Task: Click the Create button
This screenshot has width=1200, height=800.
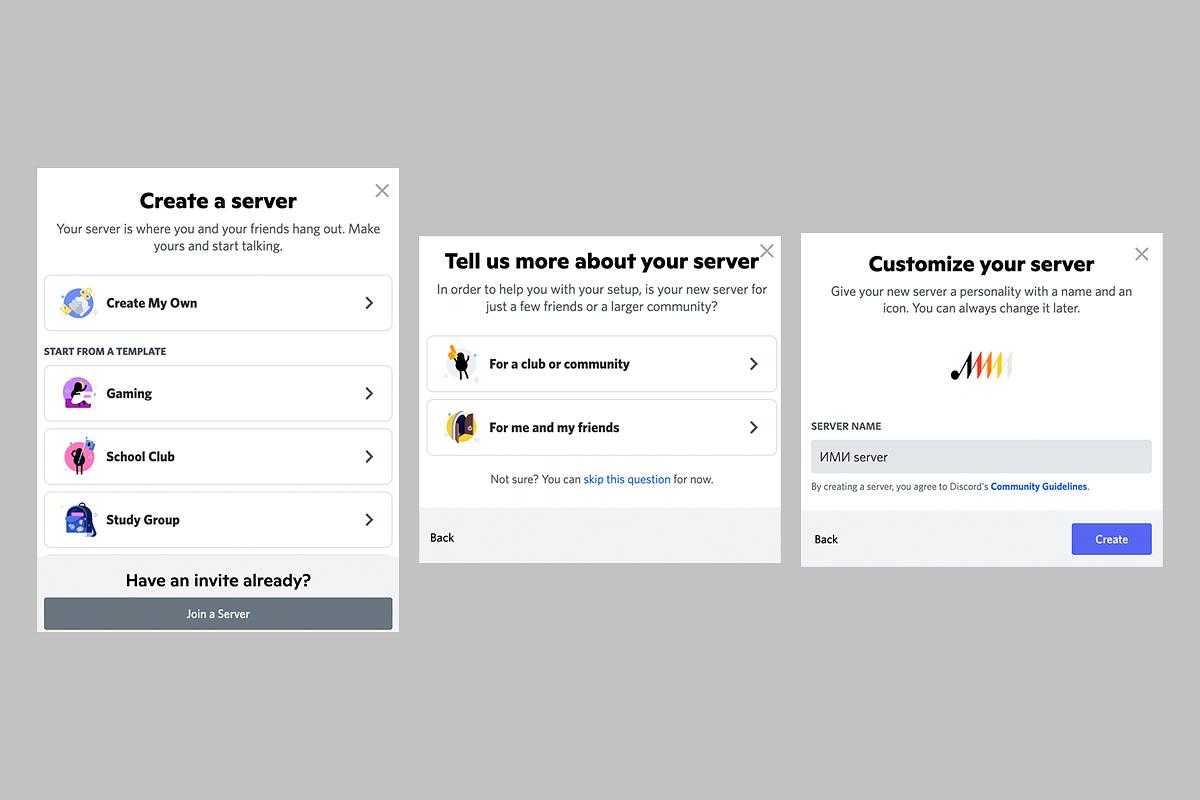Action: (1111, 539)
